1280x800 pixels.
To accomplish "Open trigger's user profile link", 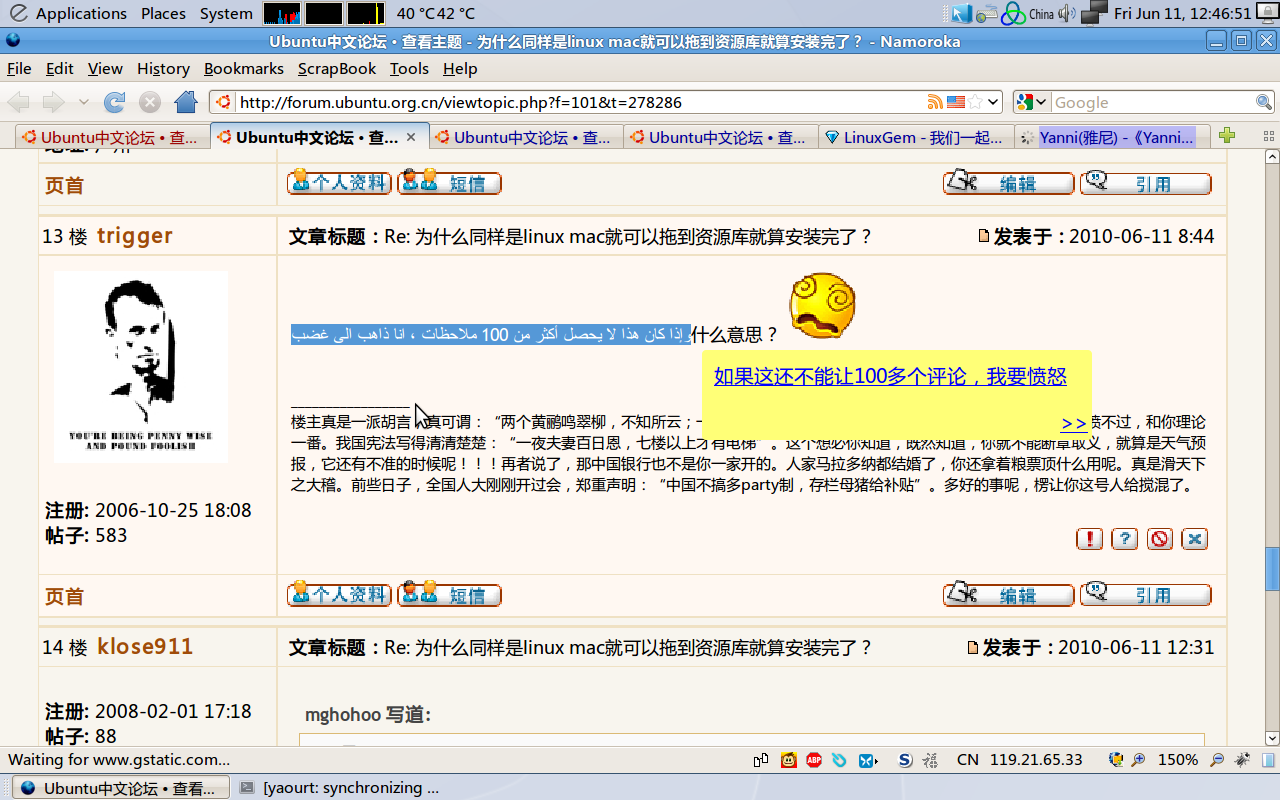I will (135, 236).
